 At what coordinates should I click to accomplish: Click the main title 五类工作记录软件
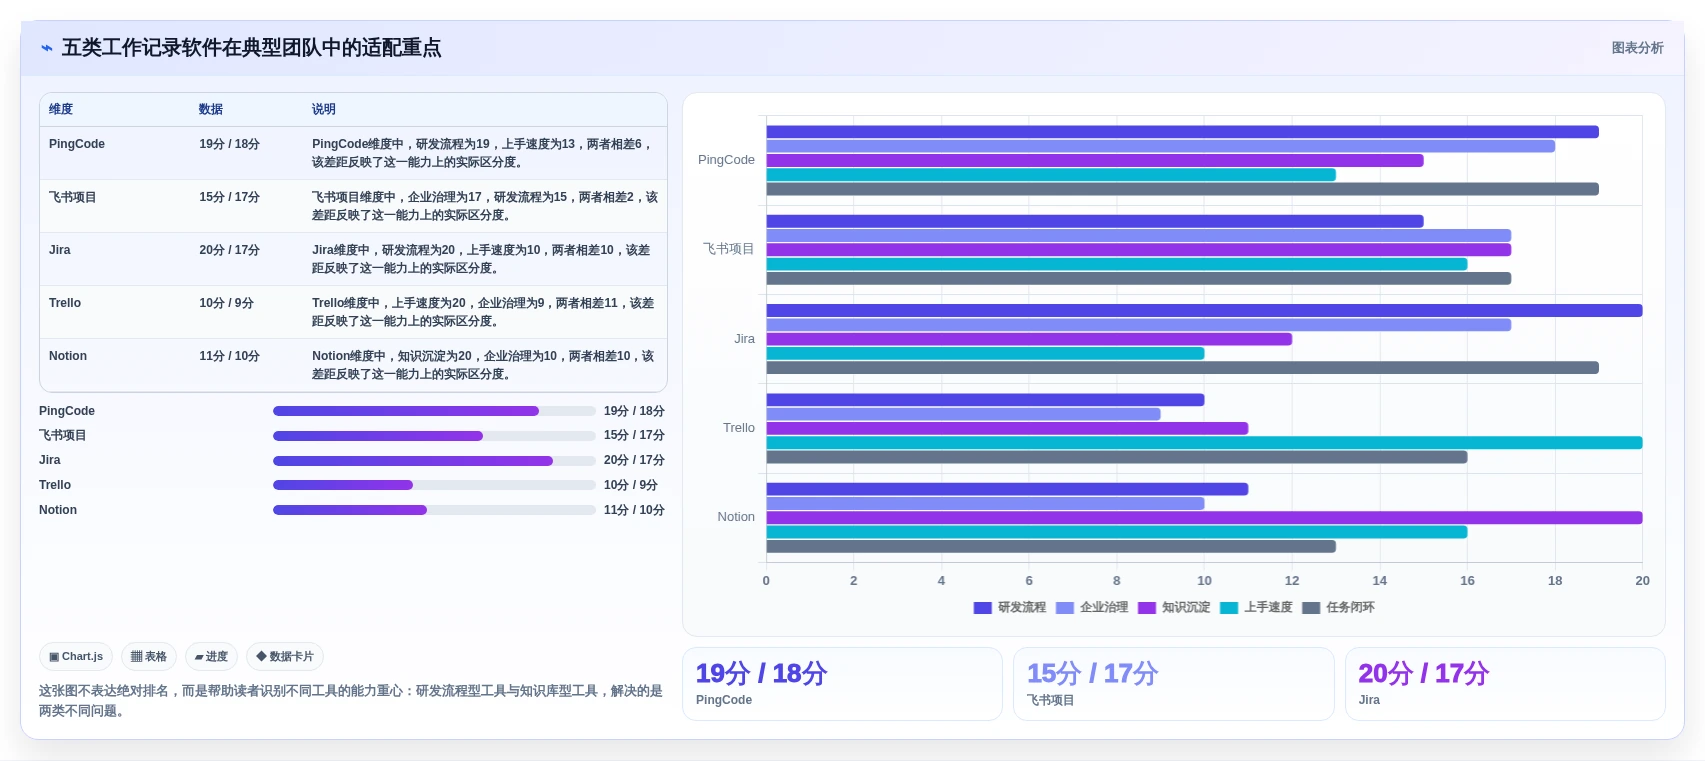[251, 48]
